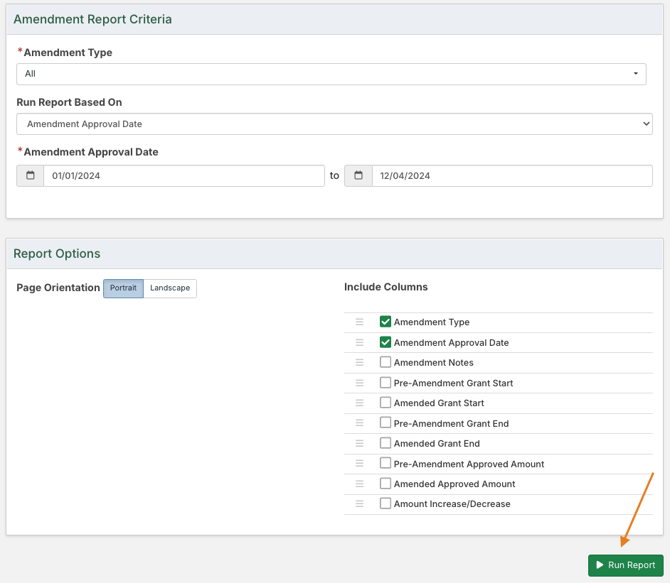Click the drag handle next to Amendment Notes
Image resolution: width=670 pixels, height=583 pixels.
[359, 363]
